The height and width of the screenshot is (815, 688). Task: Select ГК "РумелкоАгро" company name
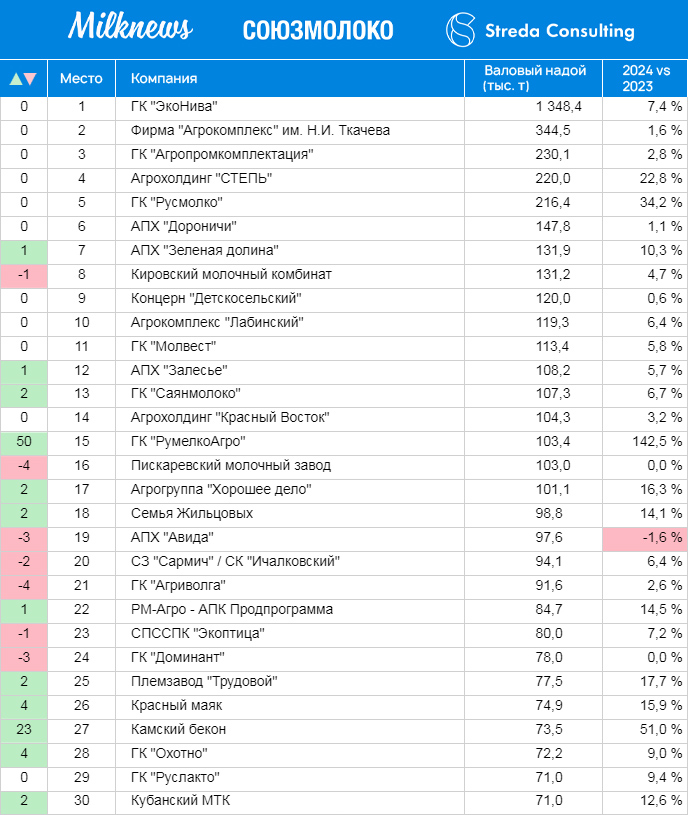188,441
